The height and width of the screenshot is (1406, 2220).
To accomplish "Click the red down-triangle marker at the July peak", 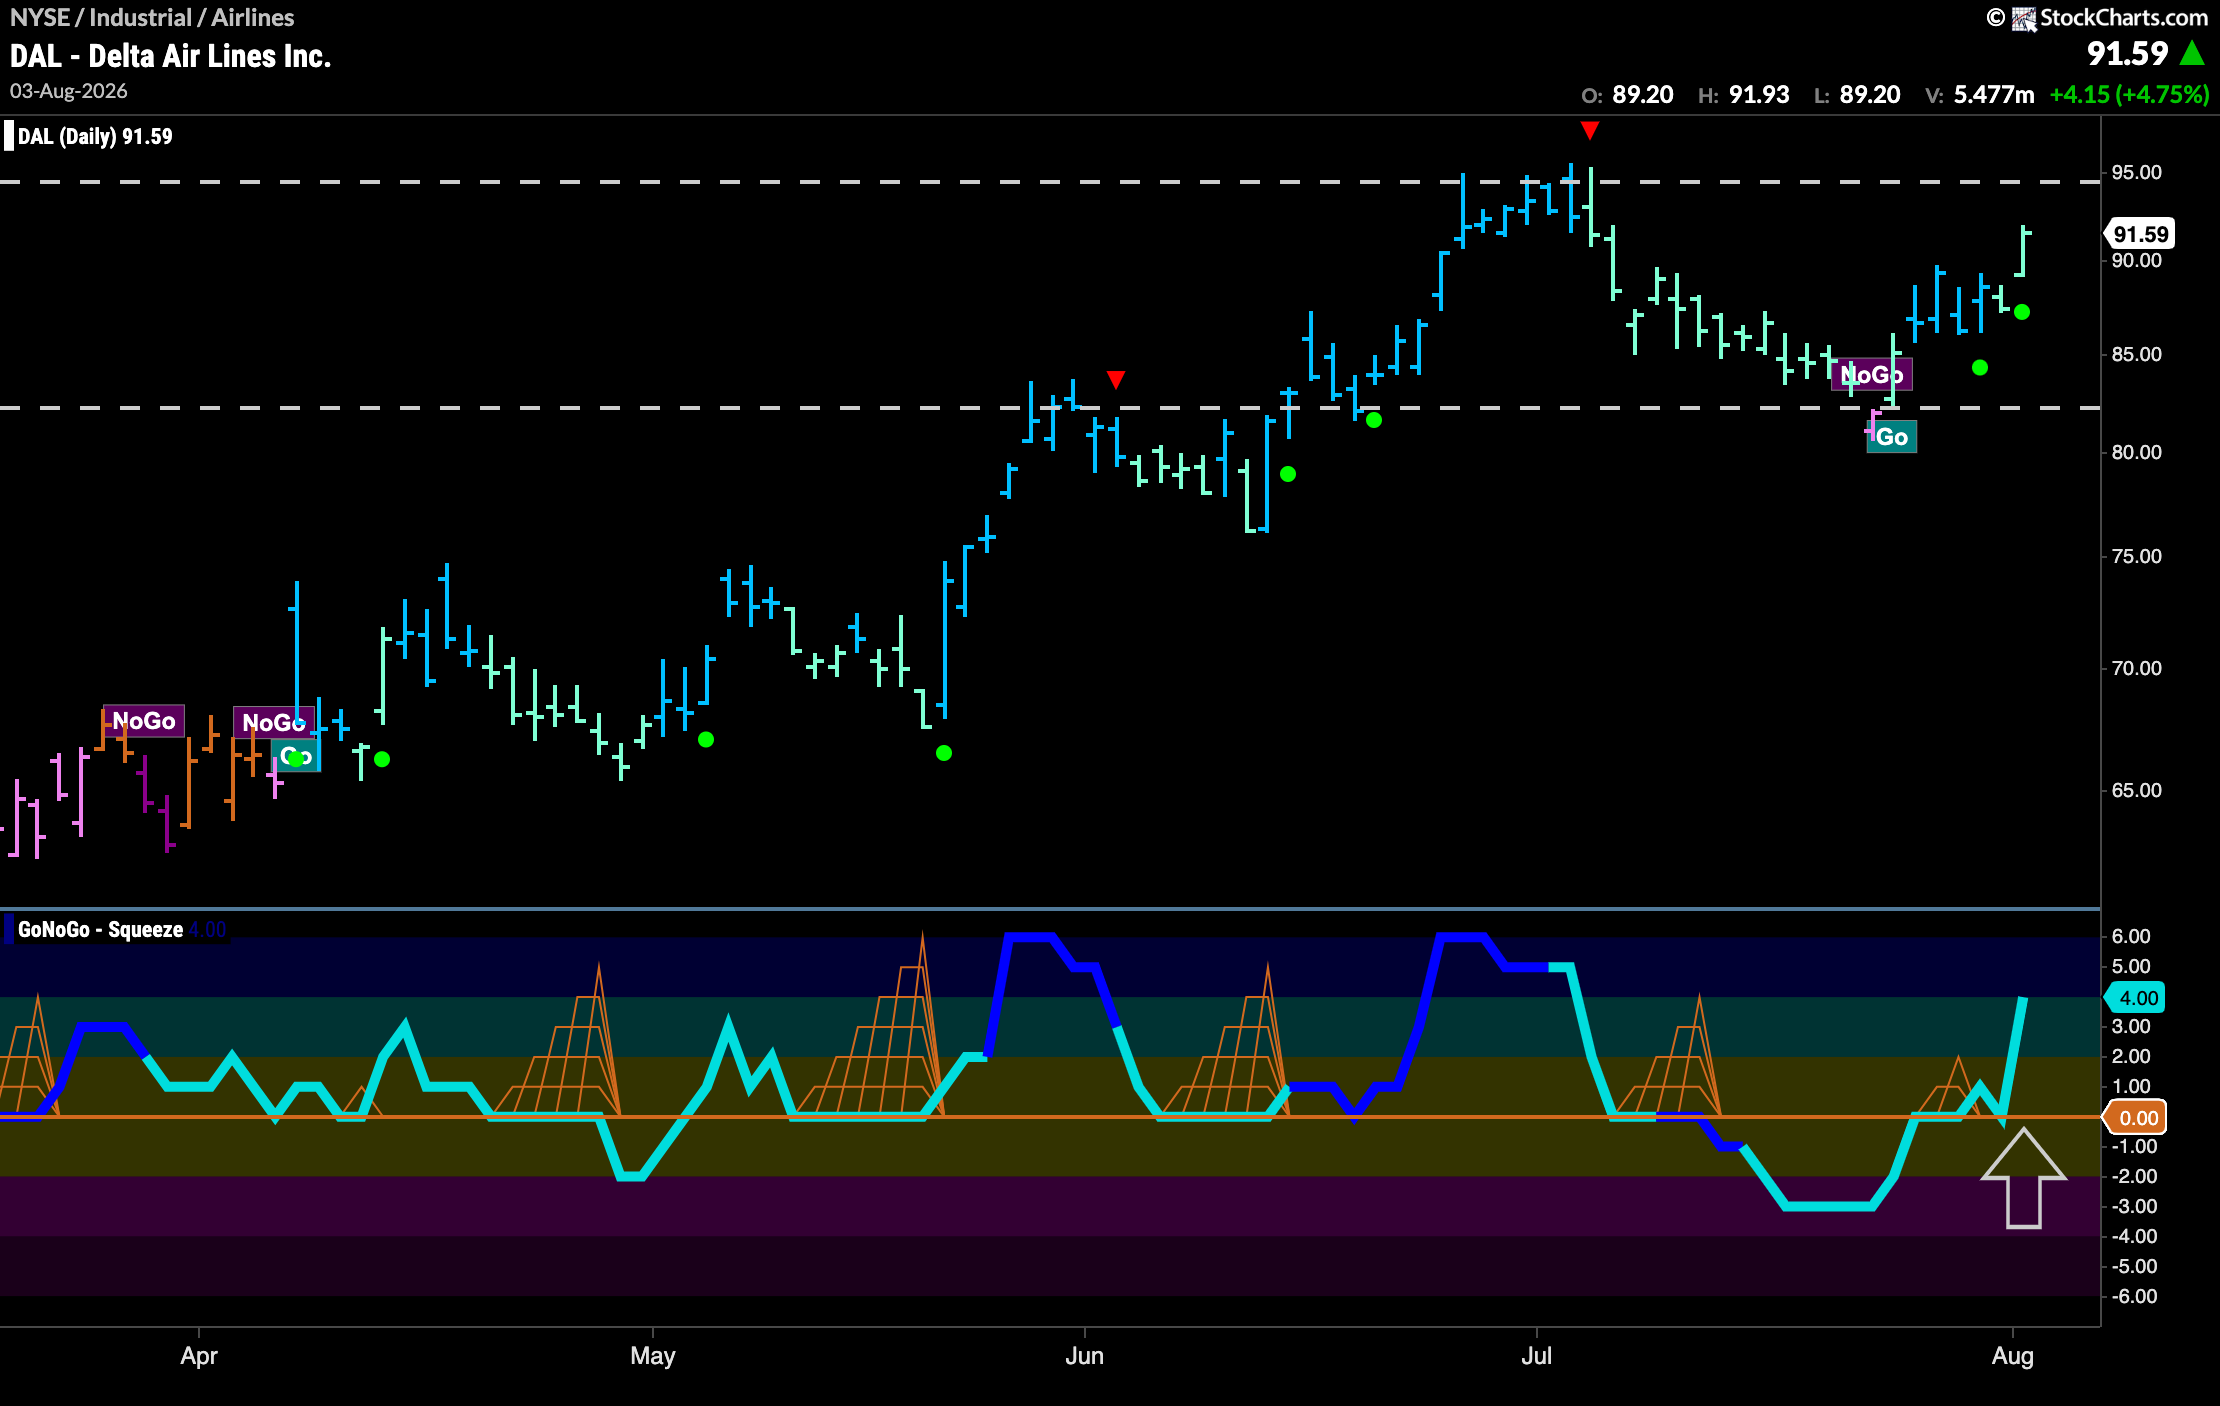I will pos(1590,130).
